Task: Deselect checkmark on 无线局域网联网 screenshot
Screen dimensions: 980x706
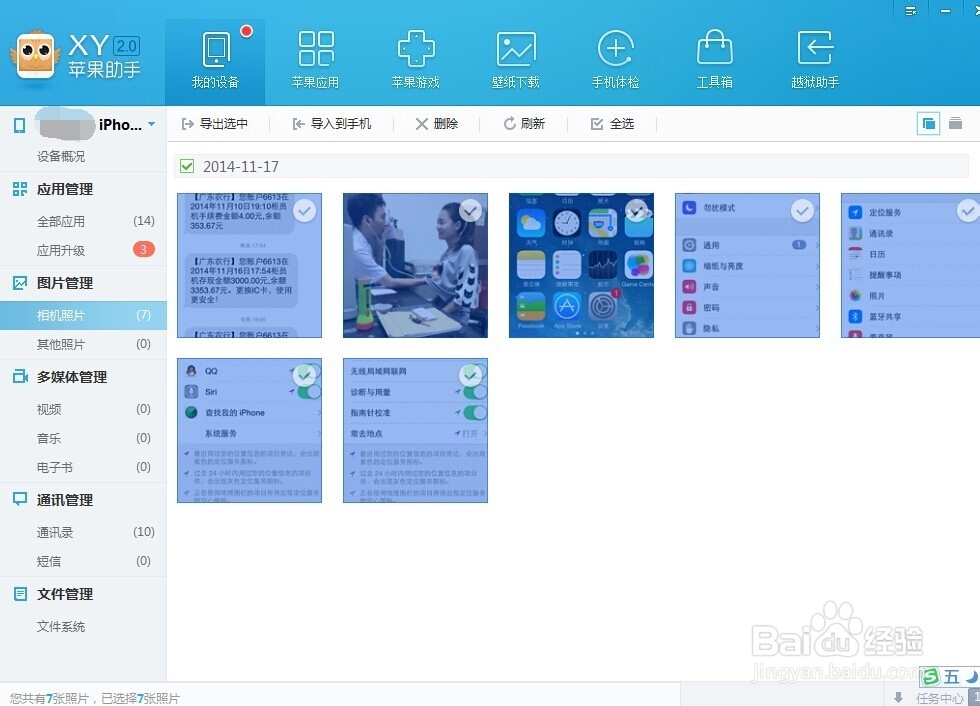Action: point(470,375)
